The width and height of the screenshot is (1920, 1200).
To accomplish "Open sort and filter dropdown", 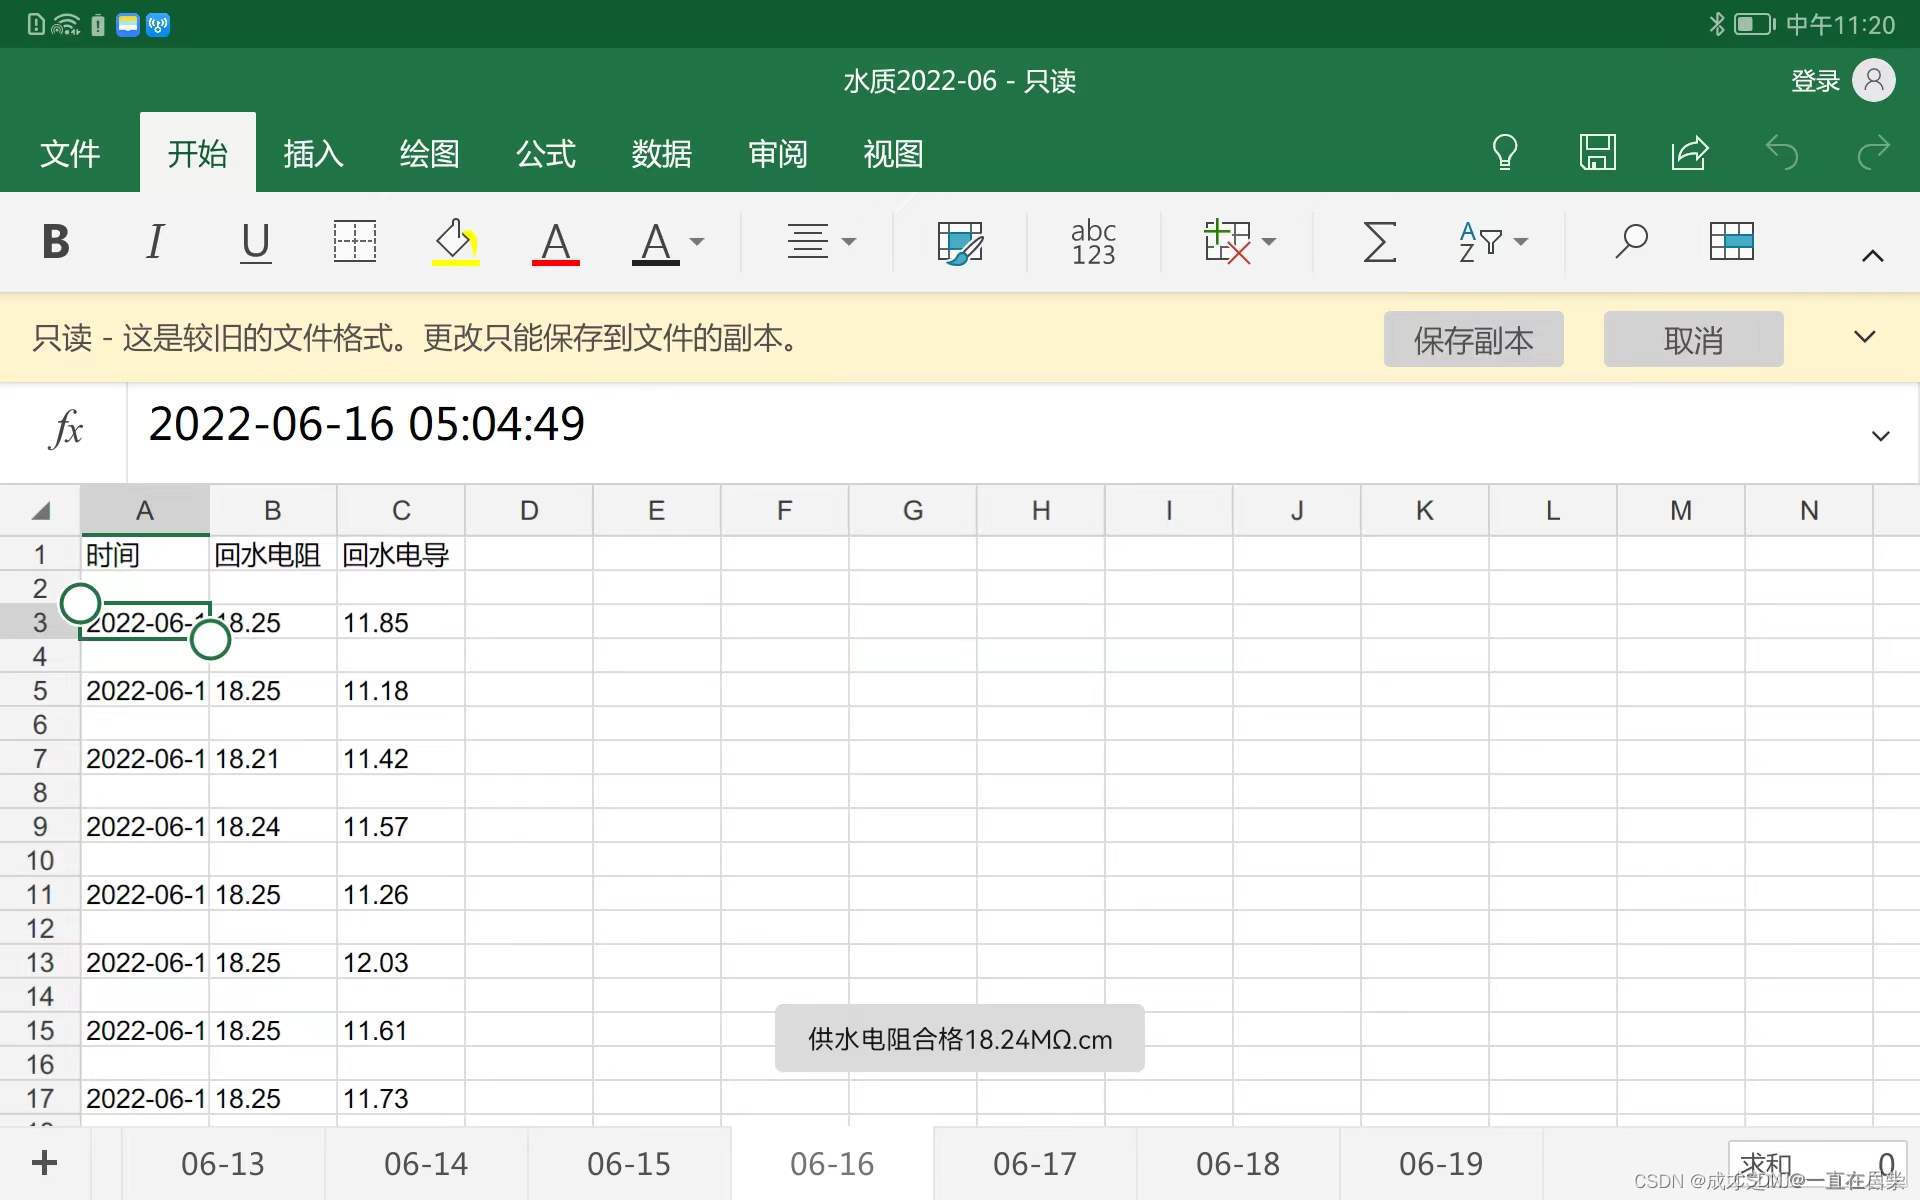I will (x=1494, y=242).
